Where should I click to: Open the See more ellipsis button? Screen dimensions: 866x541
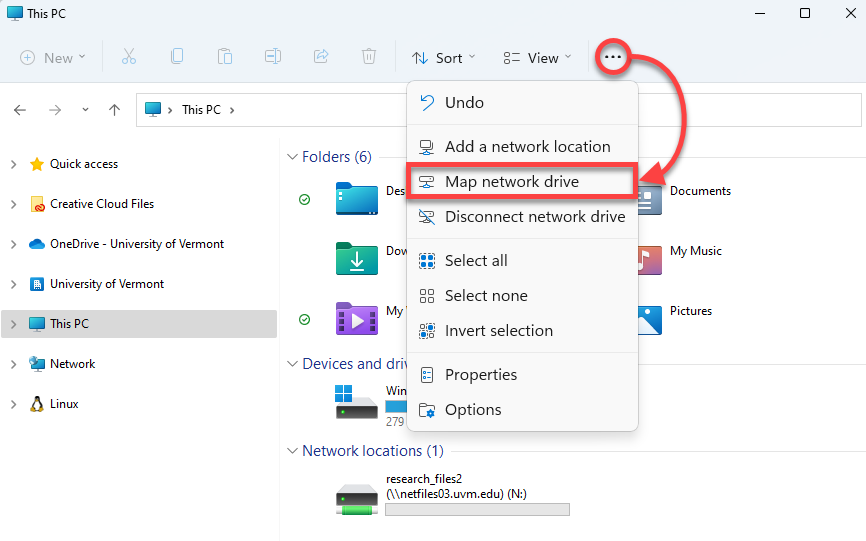(x=612, y=57)
